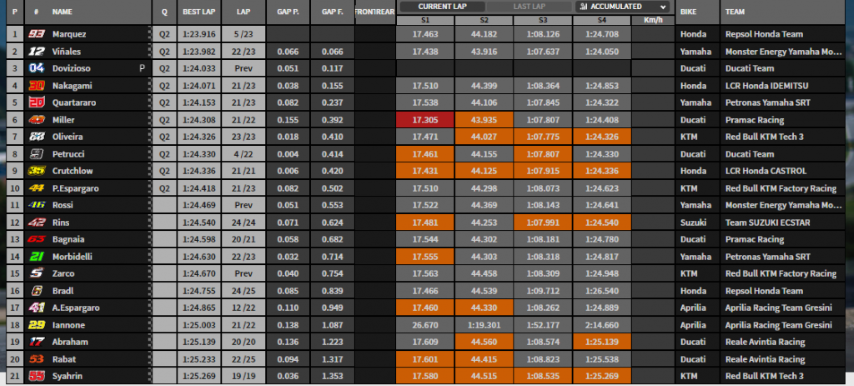This screenshot has width=854, height=386.
Task: Click Zarco's number 5 badge
Action: point(36,274)
